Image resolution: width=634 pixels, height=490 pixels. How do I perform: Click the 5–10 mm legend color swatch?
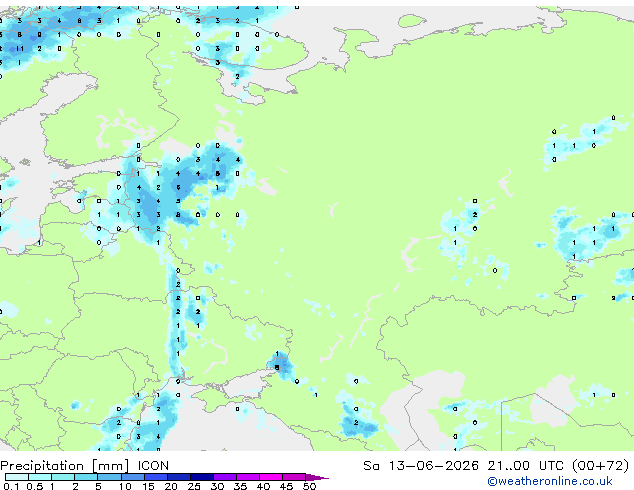[x=109, y=477]
